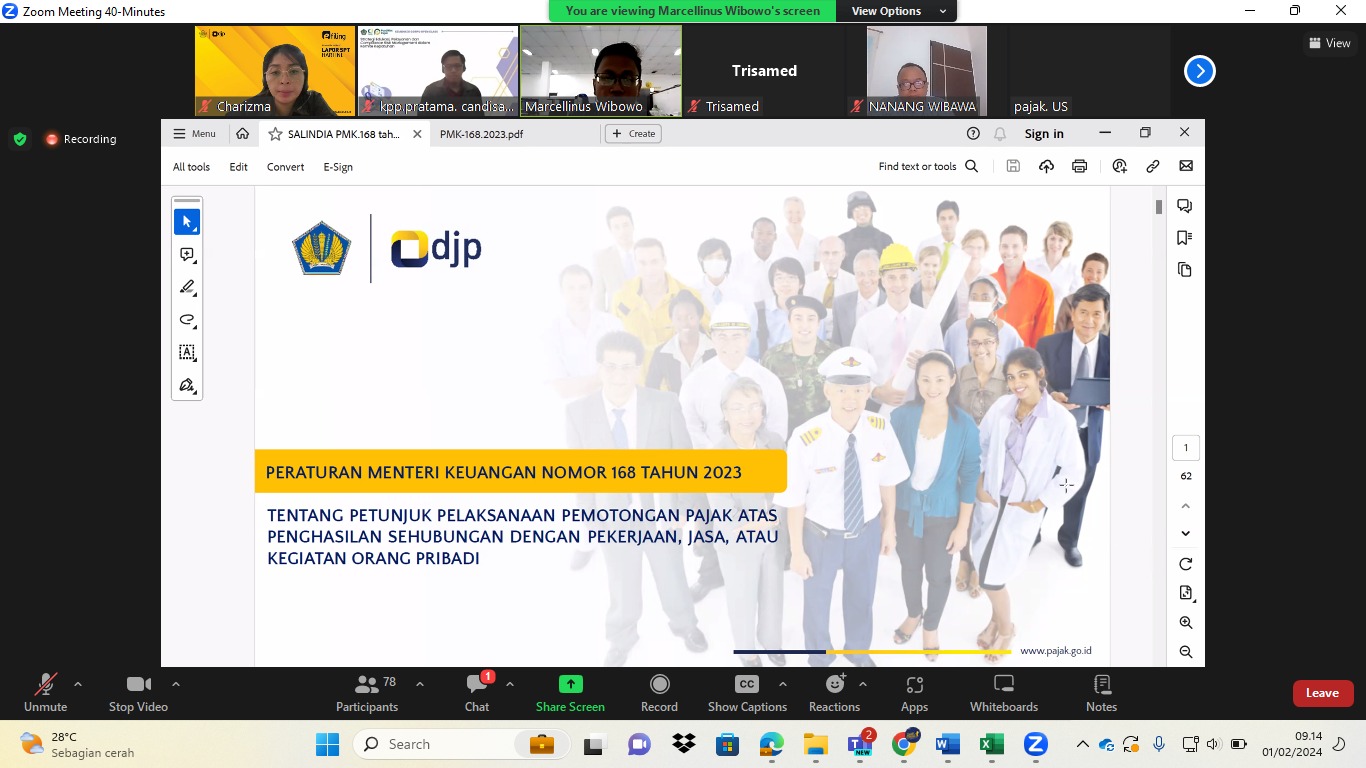Turn on Show Captions
The height and width of the screenshot is (768, 1366).
click(747, 693)
